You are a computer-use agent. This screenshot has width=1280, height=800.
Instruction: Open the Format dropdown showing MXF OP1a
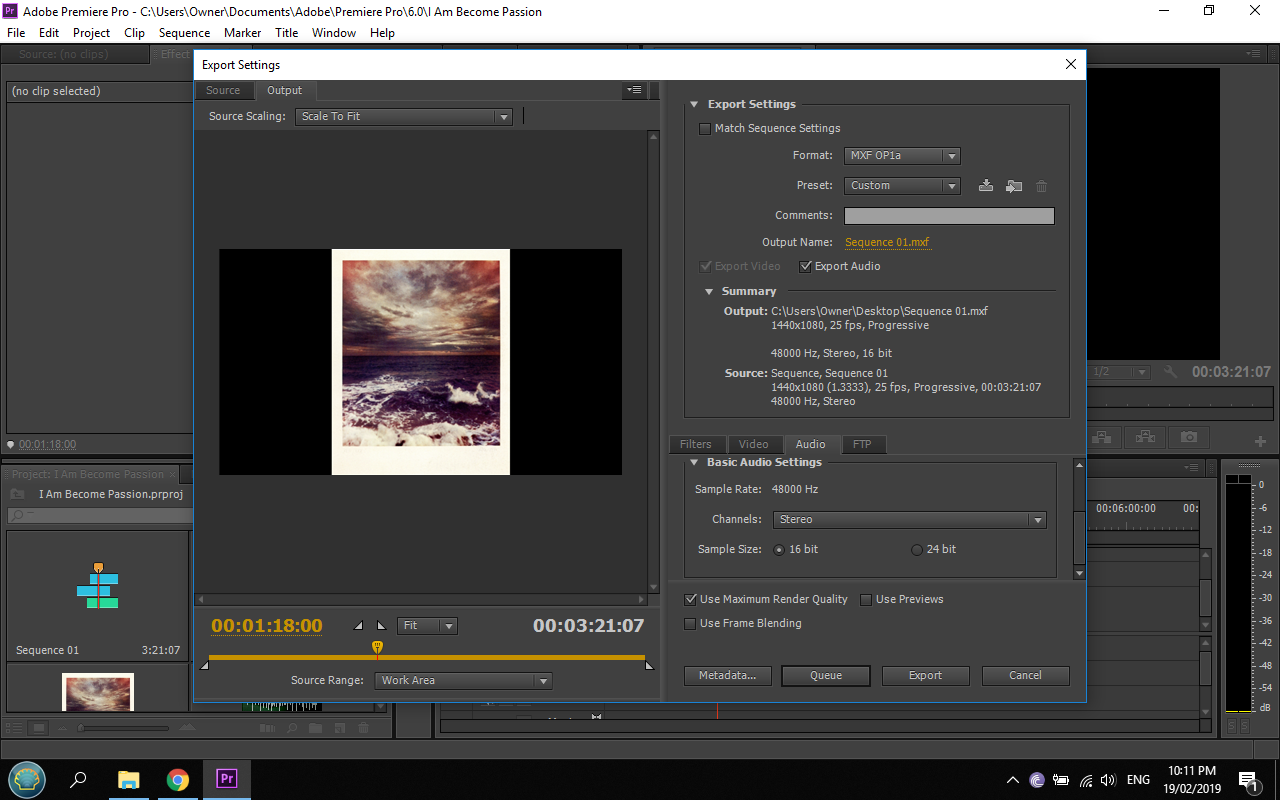(902, 156)
